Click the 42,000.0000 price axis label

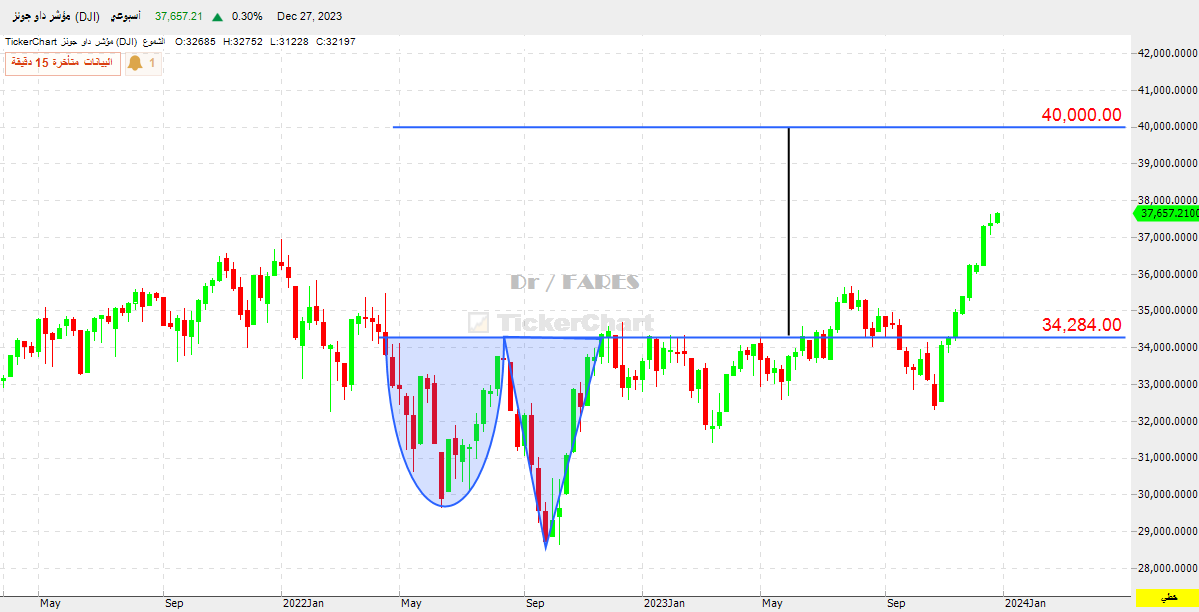pyautogui.click(x=1167, y=54)
